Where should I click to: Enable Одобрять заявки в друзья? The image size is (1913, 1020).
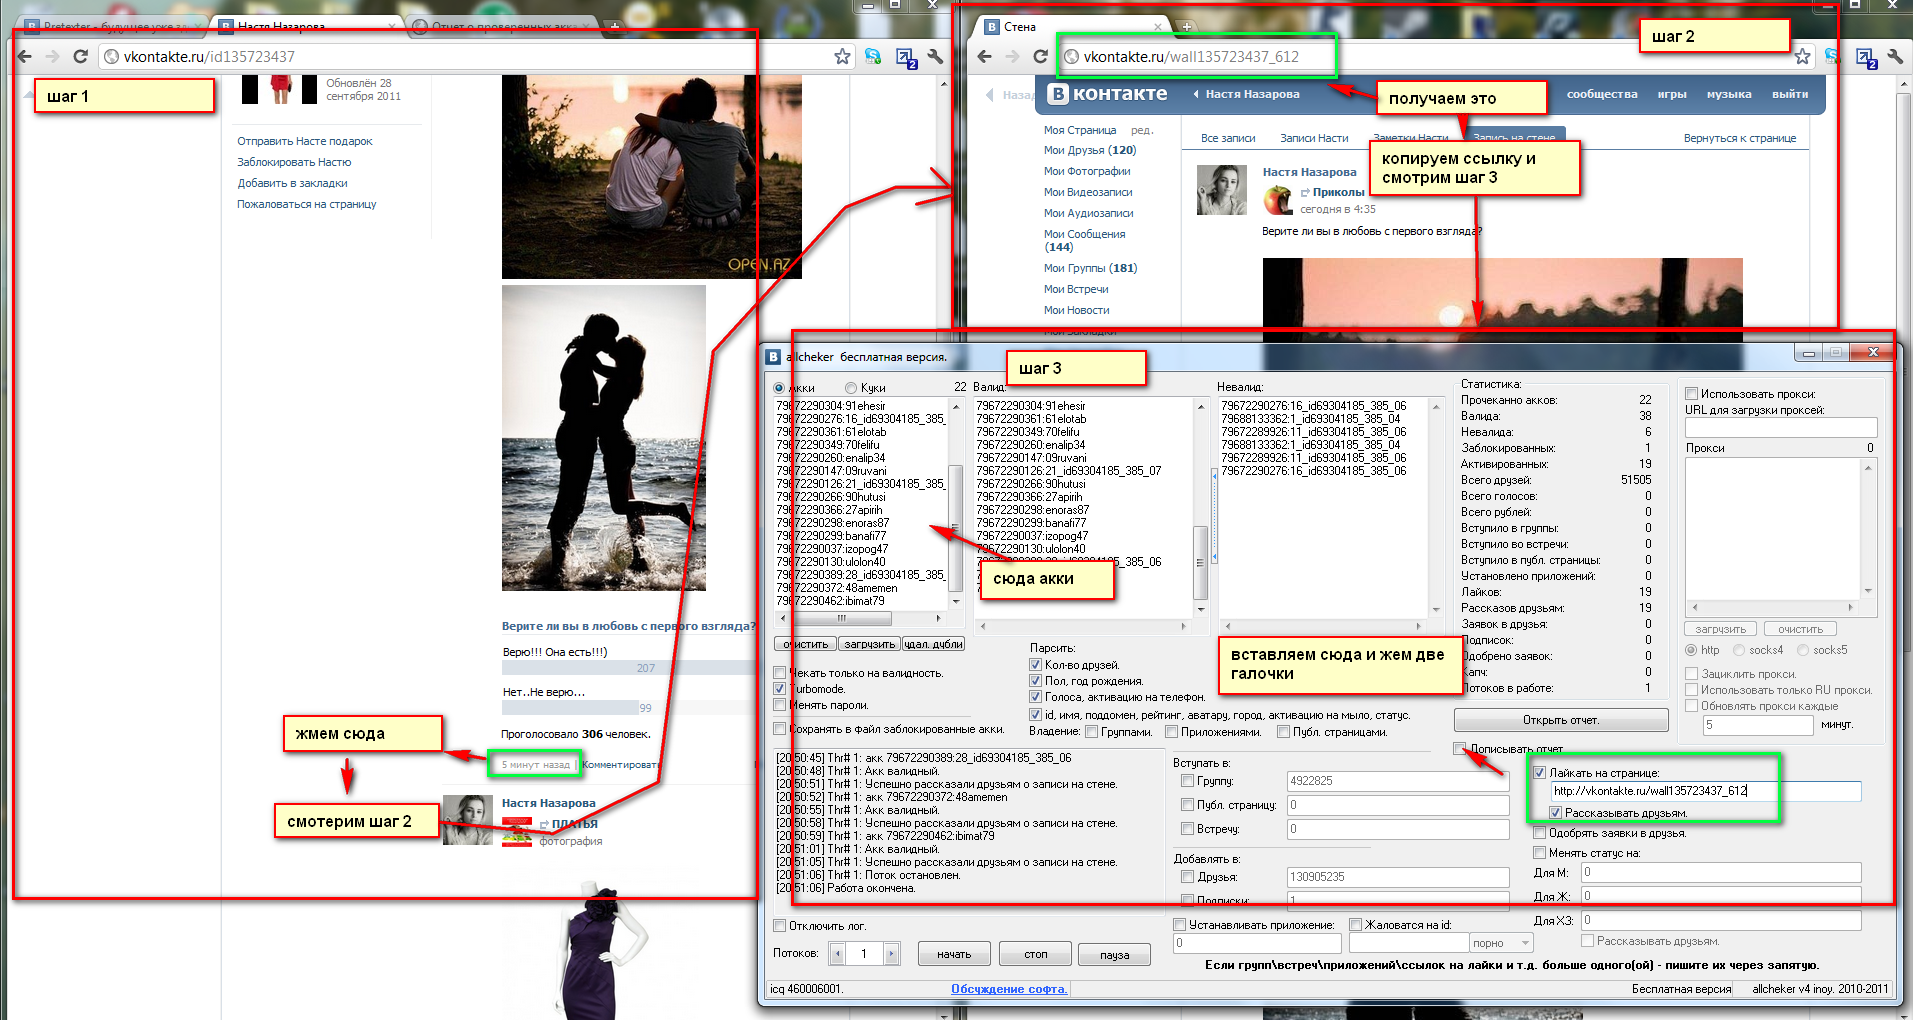point(1540,833)
